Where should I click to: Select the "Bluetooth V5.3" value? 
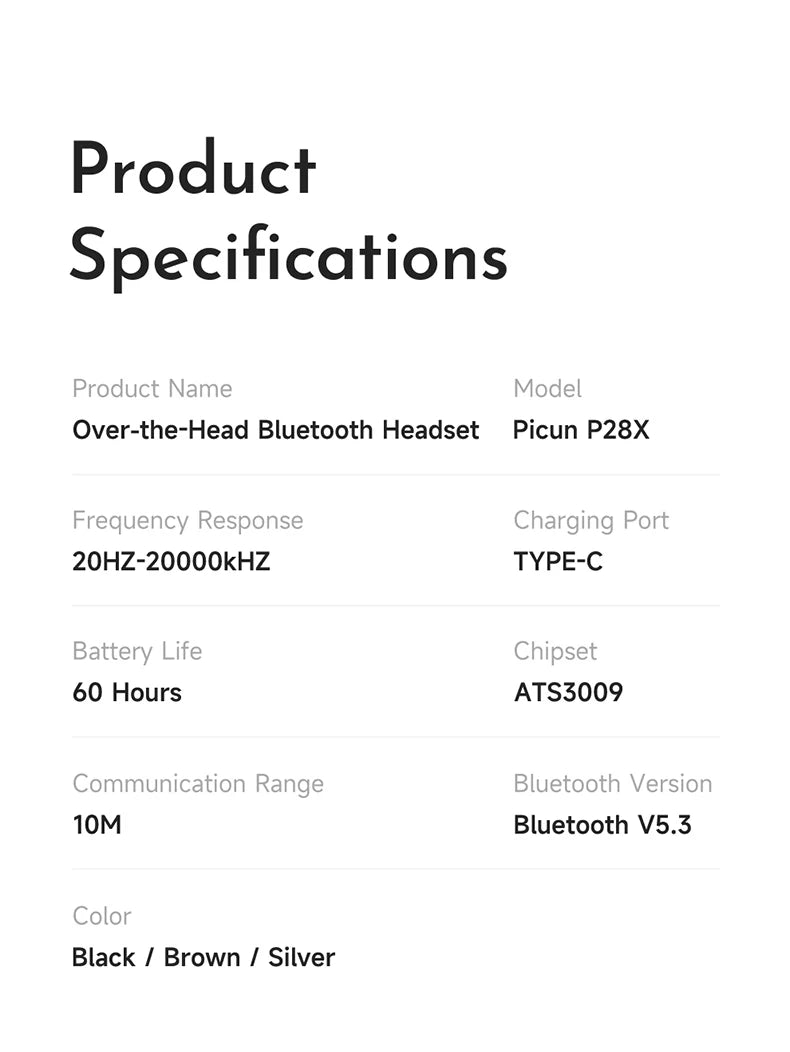click(602, 826)
